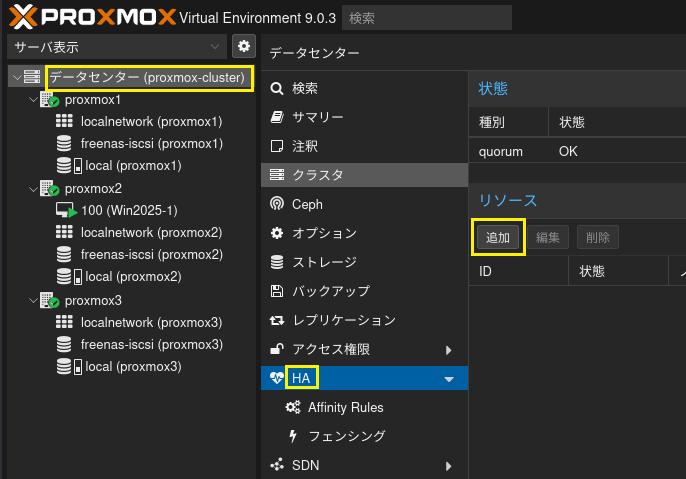Click the gears icon beside Affinity Rules
Image resolution: width=686 pixels, height=479 pixels.
coord(293,407)
